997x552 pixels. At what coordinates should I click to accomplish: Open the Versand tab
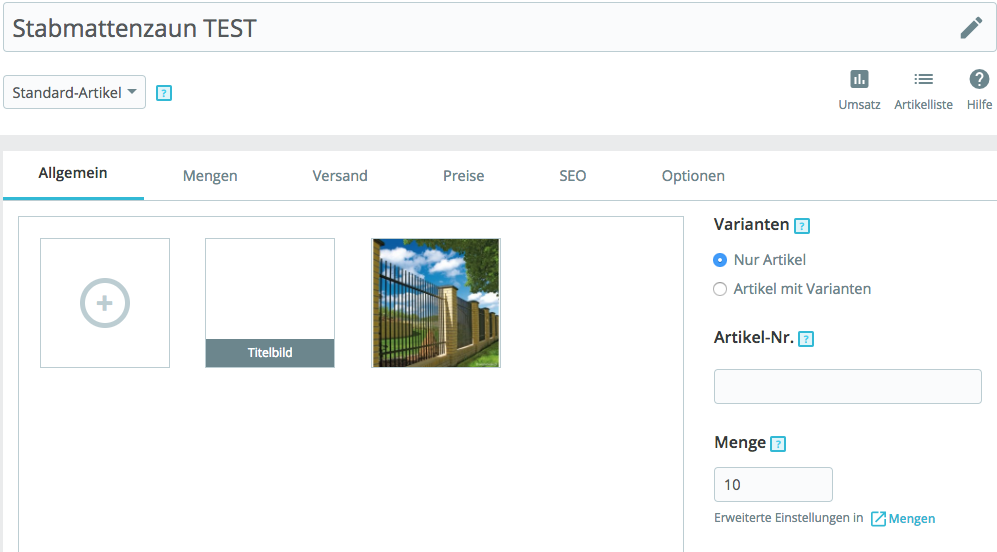(340, 176)
